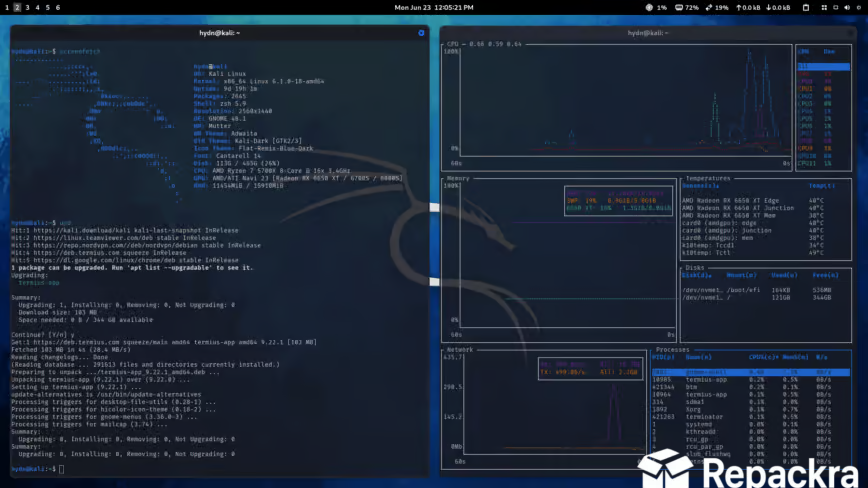Open the grid applet icon in top bar
868x488 pixels.
pos(824,8)
